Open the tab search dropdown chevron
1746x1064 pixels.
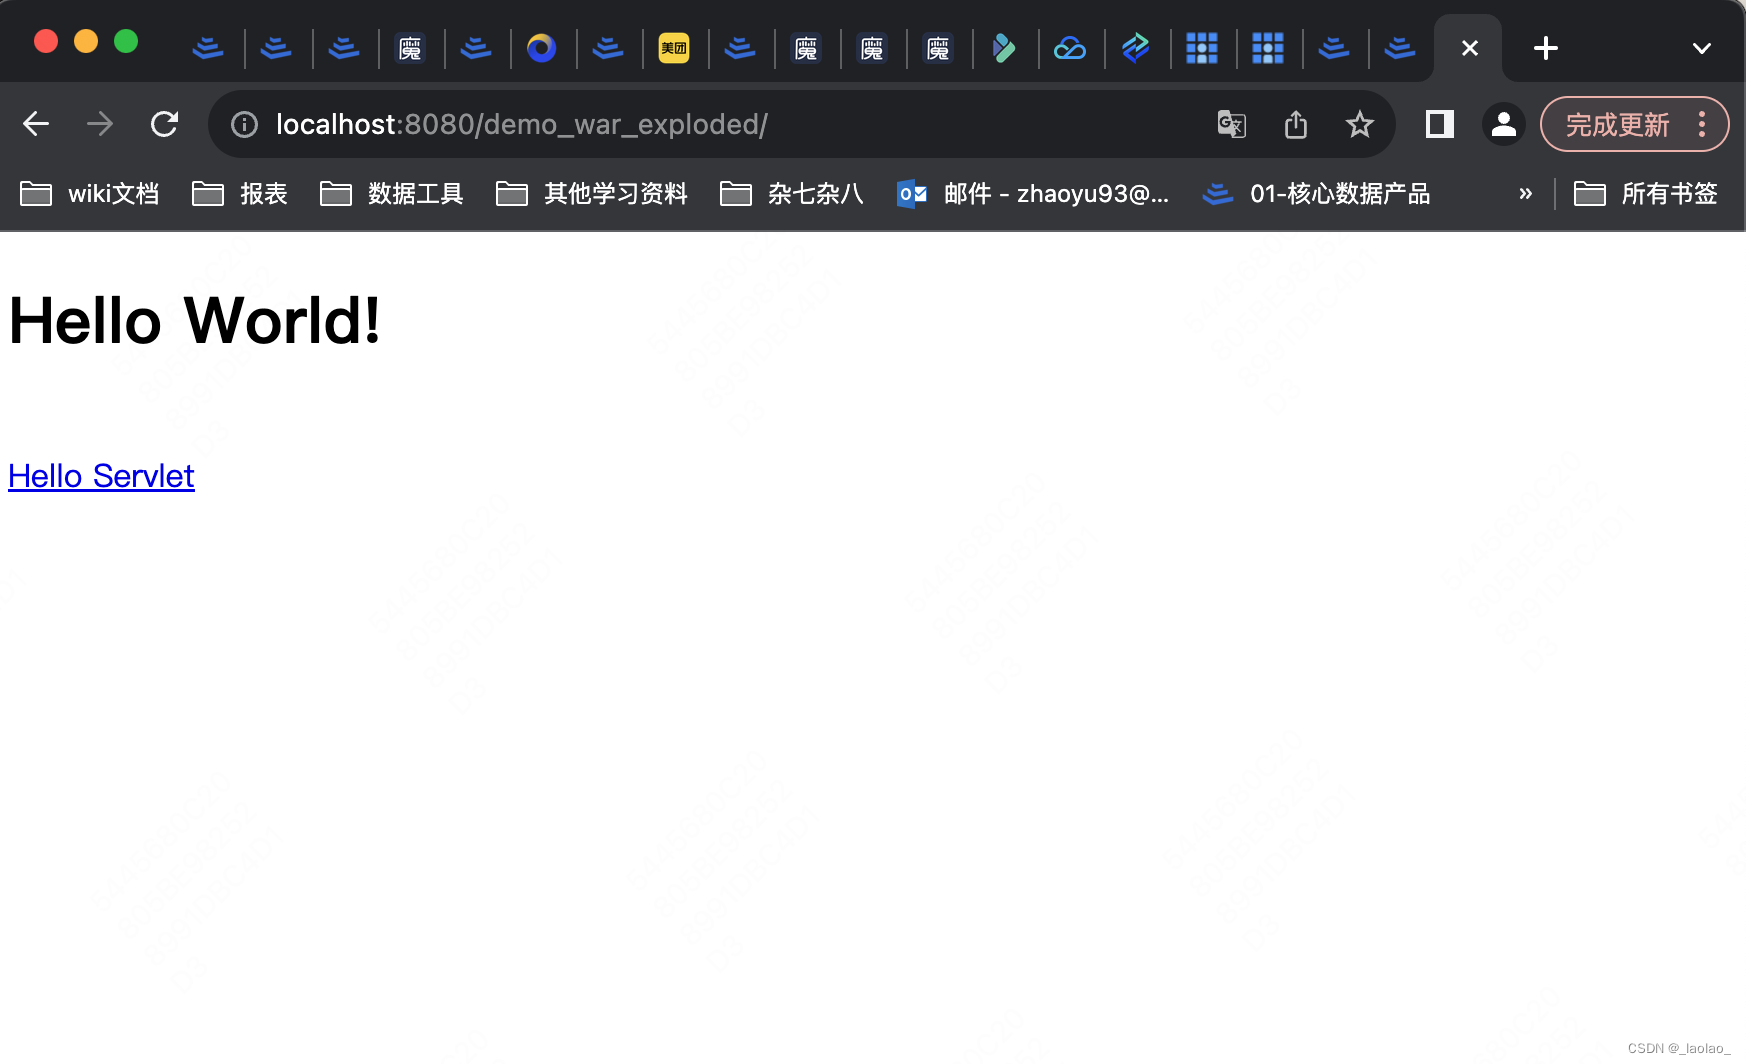click(x=1701, y=48)
